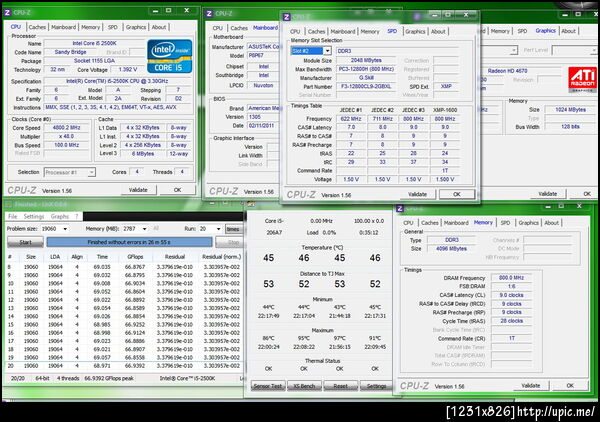Click the "Finished without errors" progress bar
Screen dimensions: 600x422
[129, 242]
